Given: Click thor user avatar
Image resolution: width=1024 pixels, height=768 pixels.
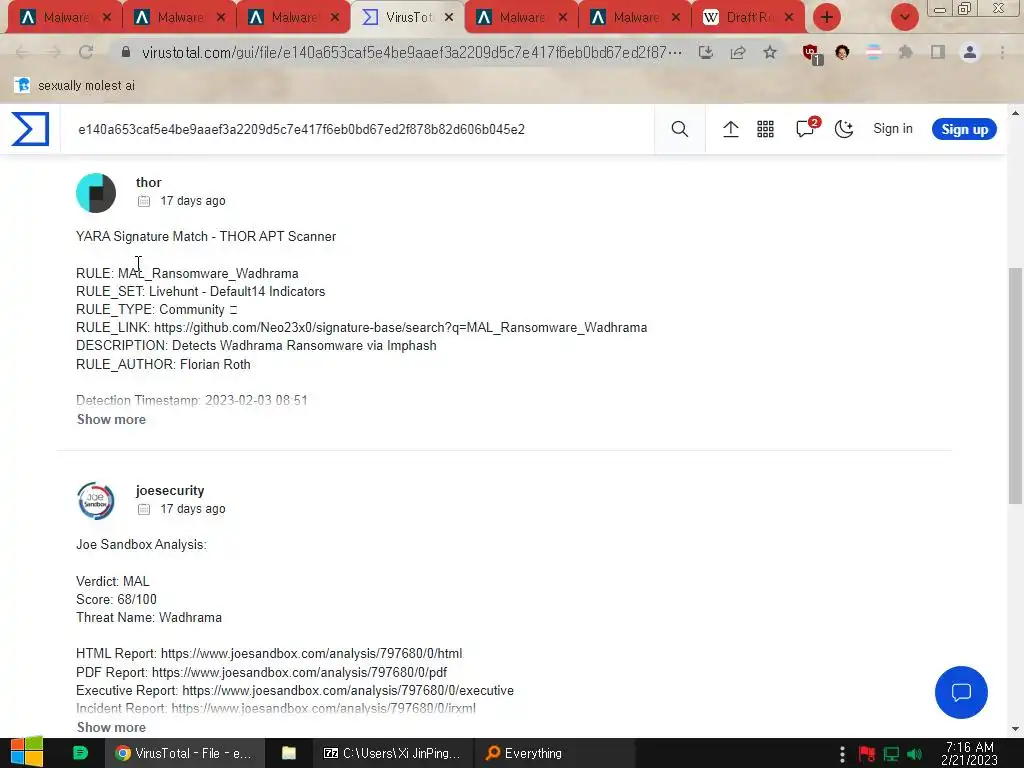Looking at the screenshot, I should 96,193.
